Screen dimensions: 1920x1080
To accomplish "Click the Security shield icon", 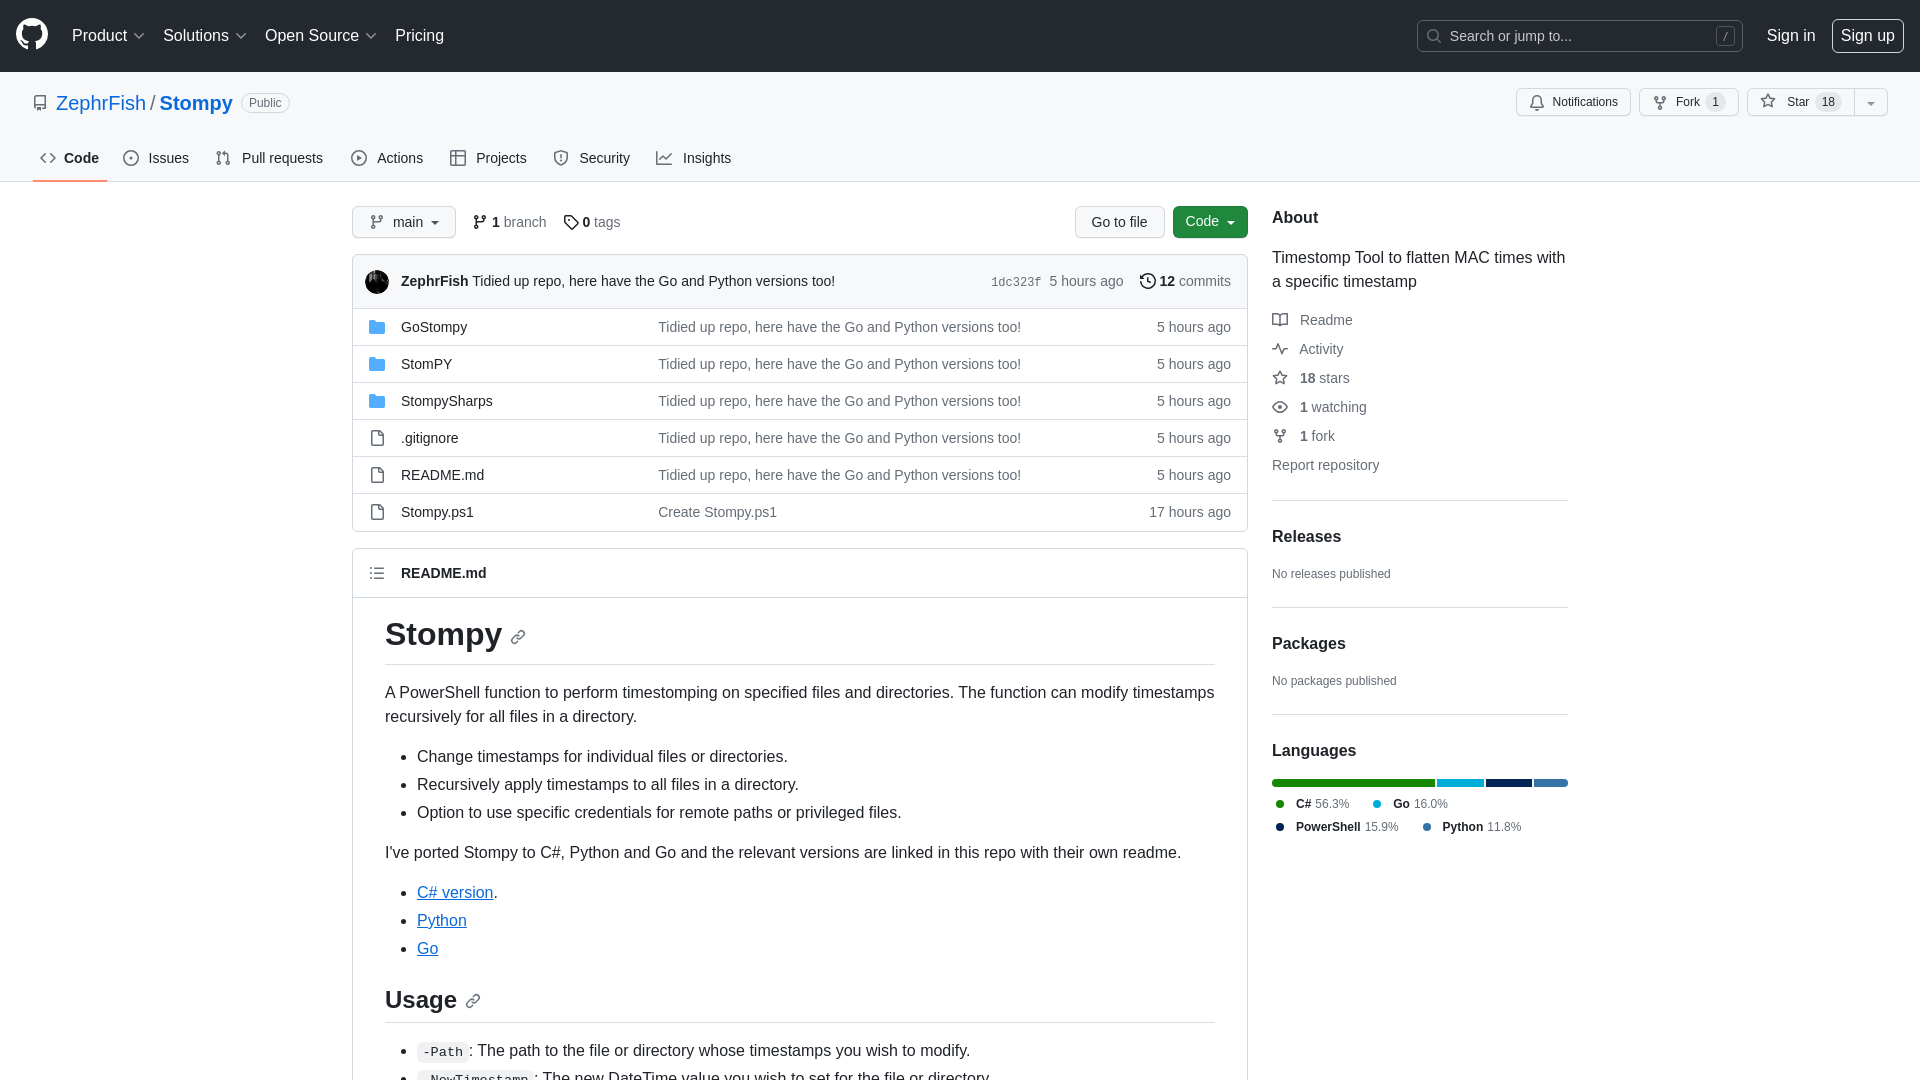I will [560, 158].
